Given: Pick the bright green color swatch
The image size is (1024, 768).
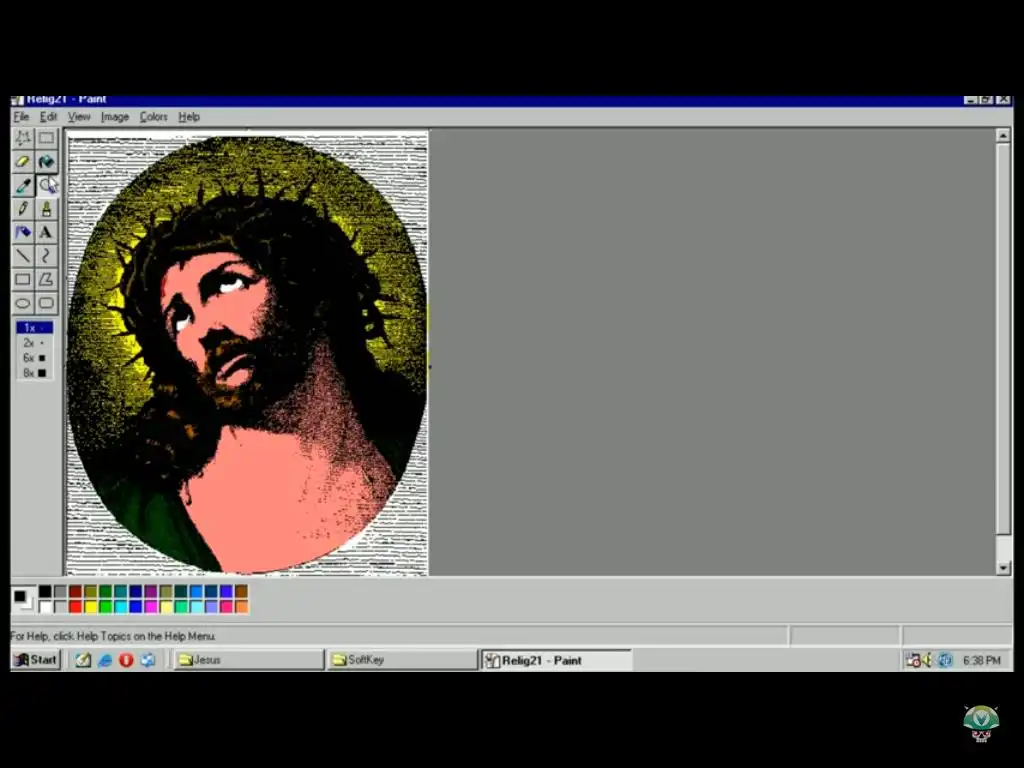Looking at the screenshot, I should [x=106, y=607].
